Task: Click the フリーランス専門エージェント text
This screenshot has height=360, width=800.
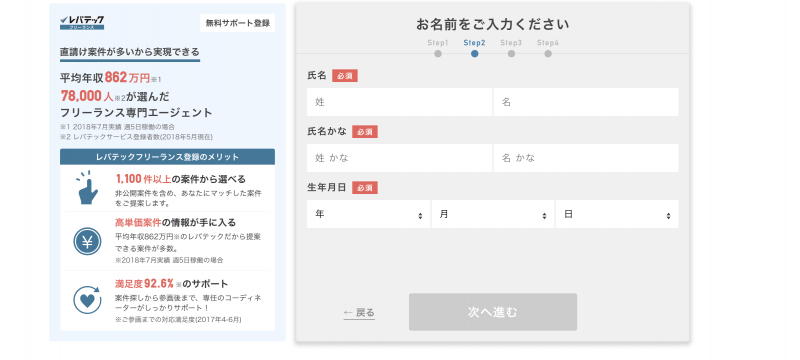Action: coord(136,113)
